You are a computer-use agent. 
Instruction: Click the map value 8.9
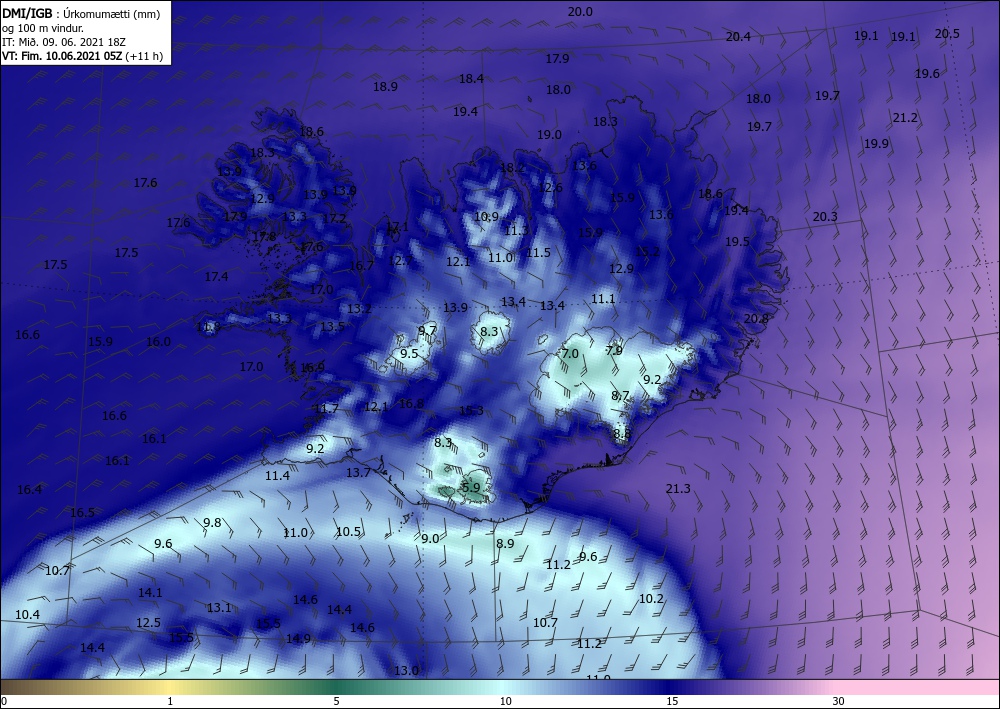(505, 543)
